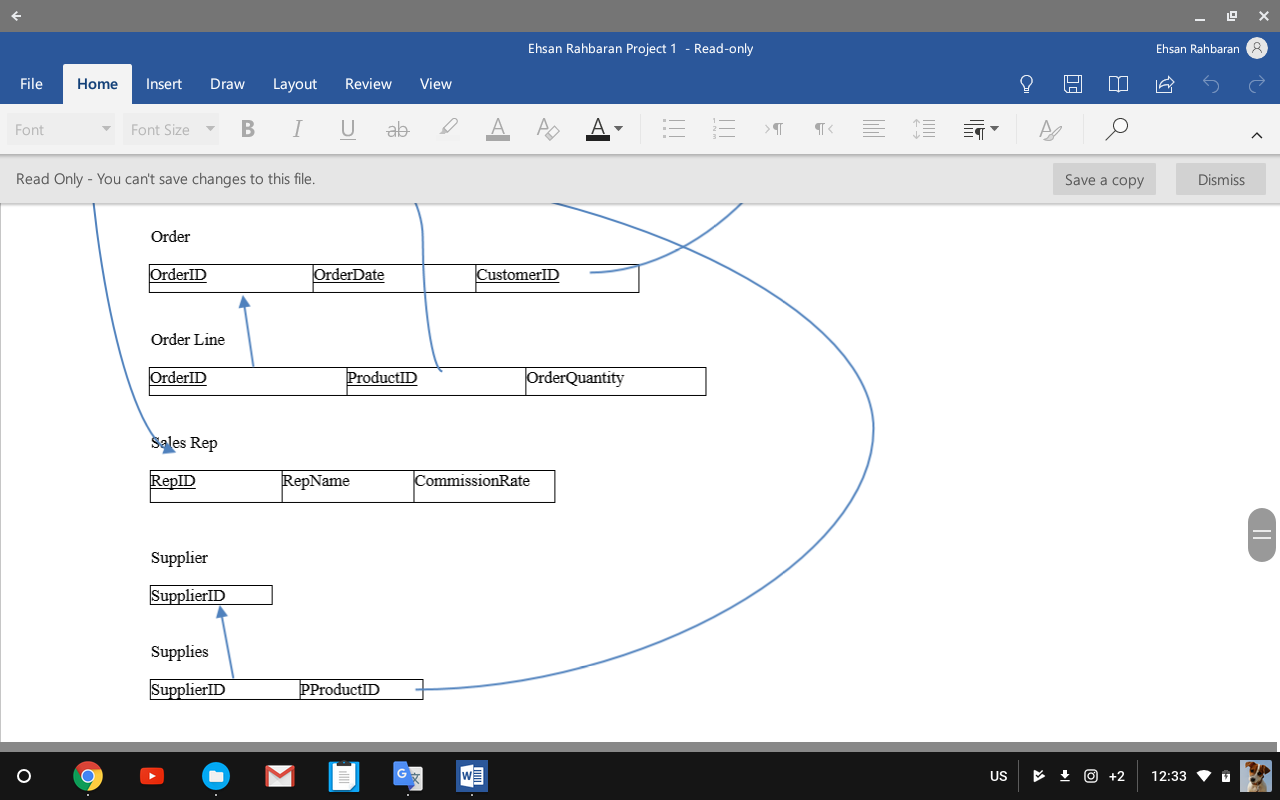
Task: Open Chrome from the taskbar shelf
Action: click(x=88, y=776)
